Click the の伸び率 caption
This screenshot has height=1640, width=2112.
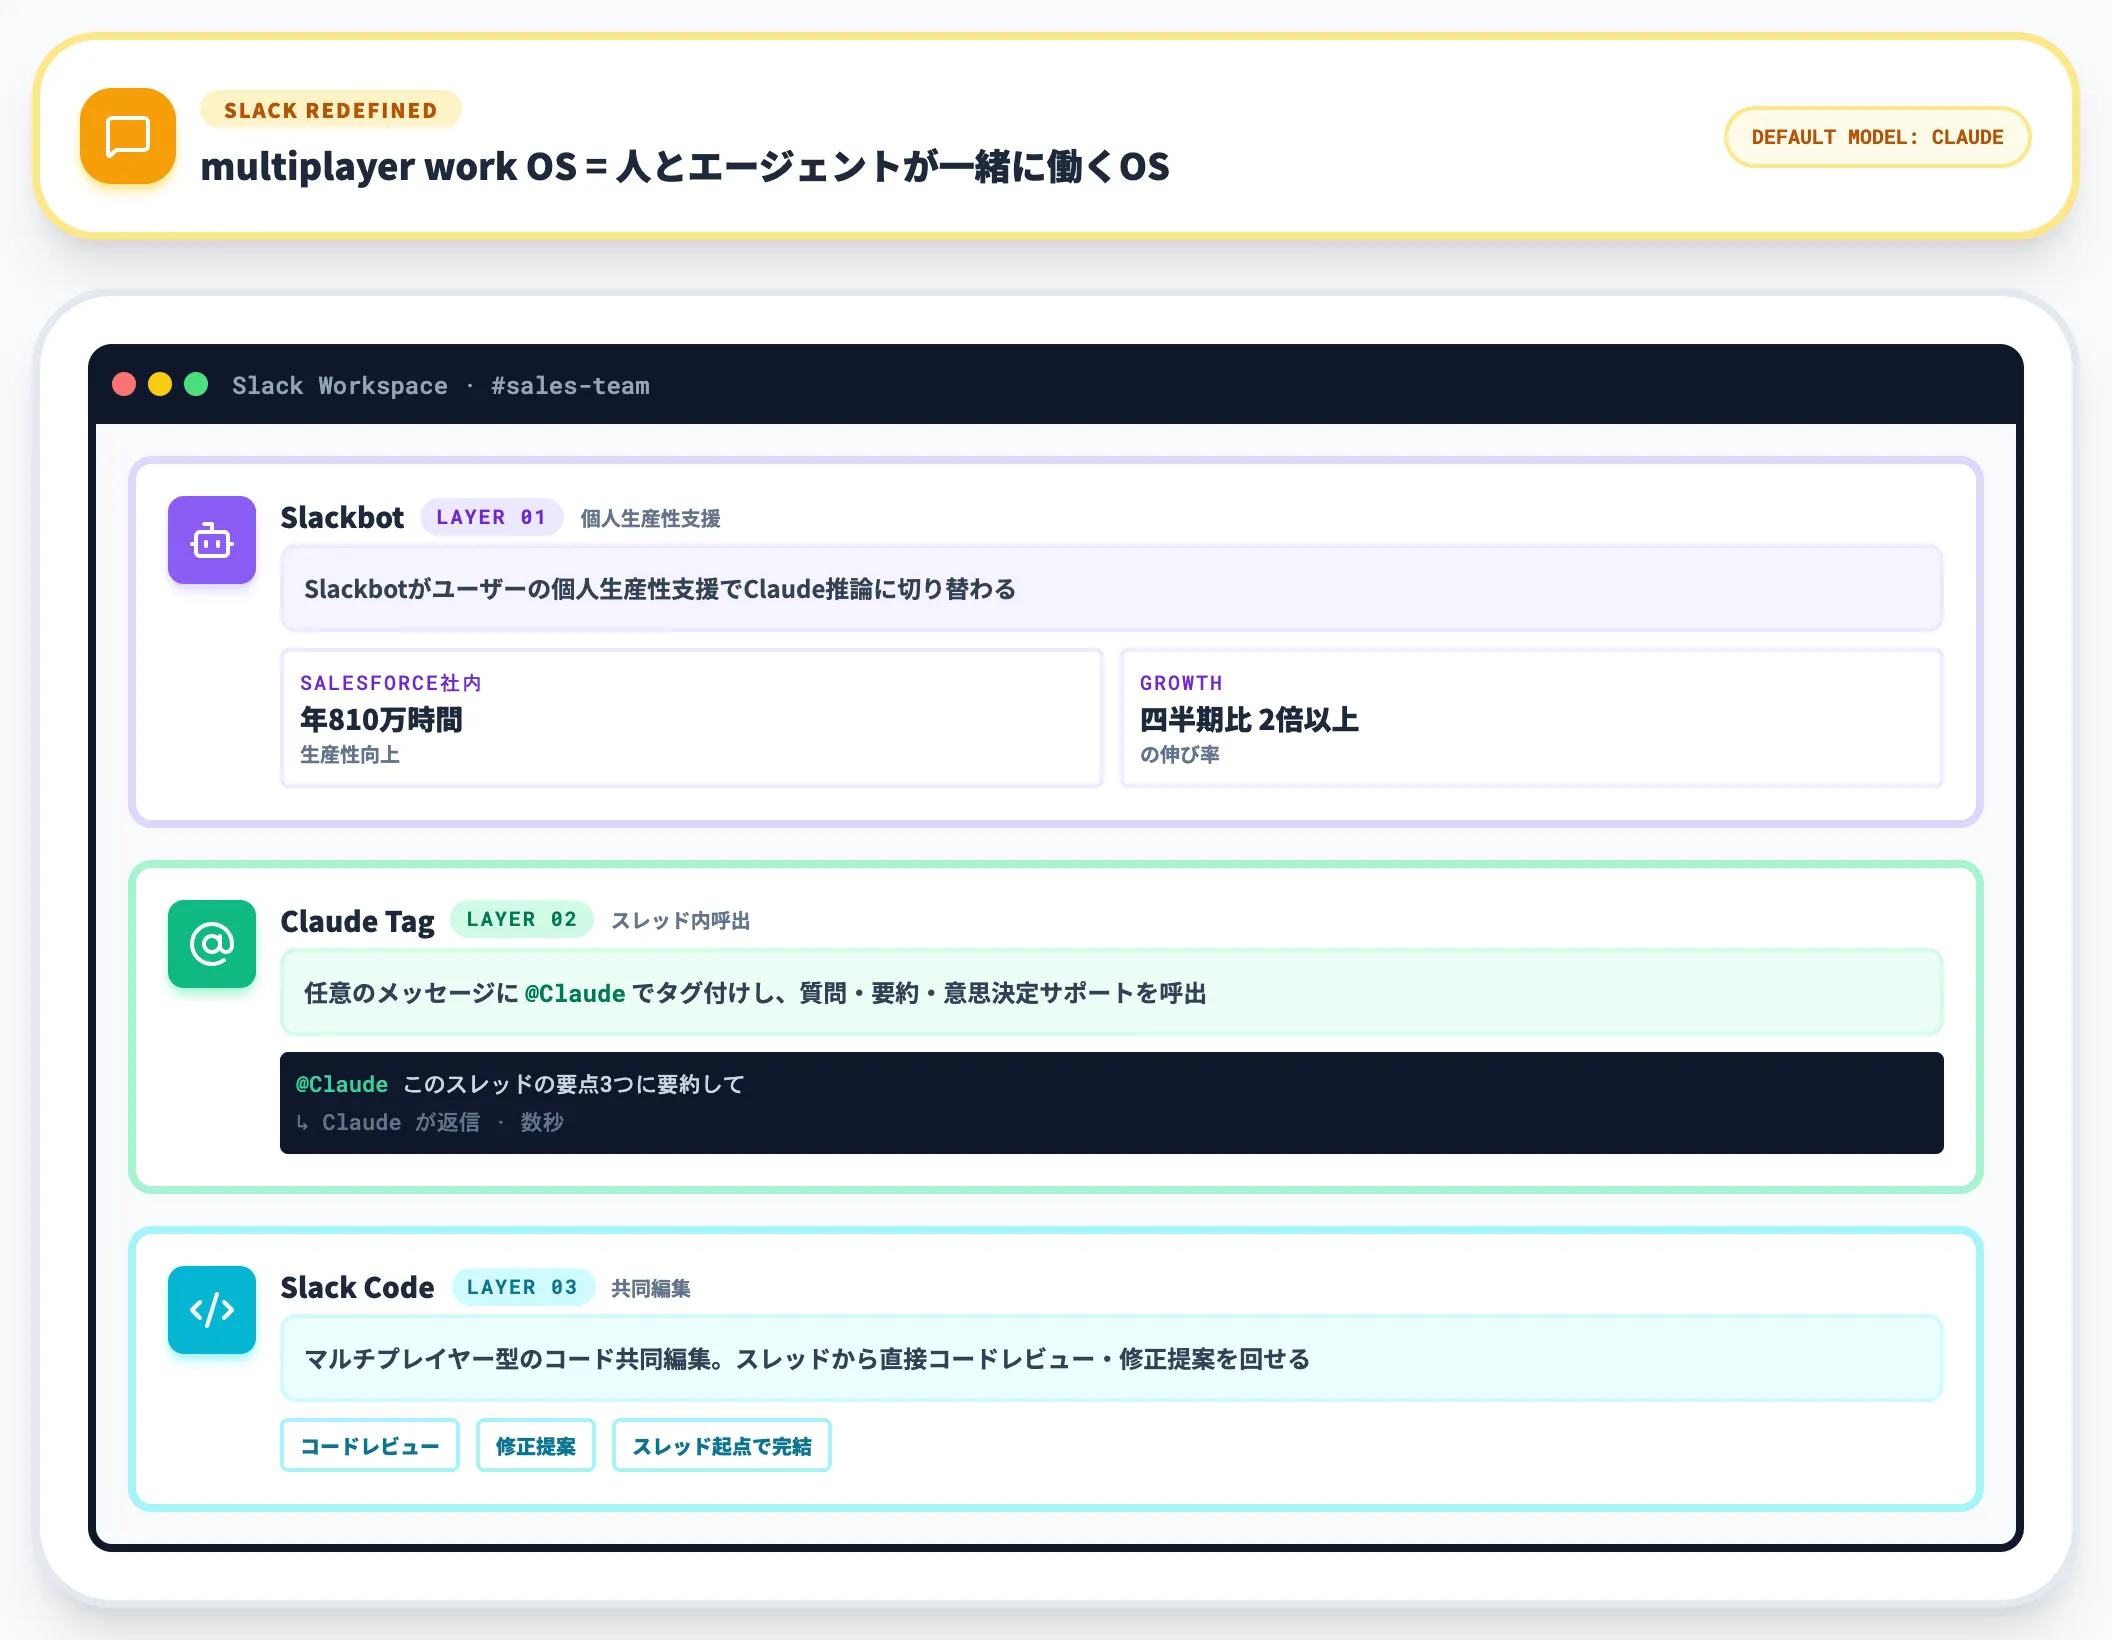1180,755
